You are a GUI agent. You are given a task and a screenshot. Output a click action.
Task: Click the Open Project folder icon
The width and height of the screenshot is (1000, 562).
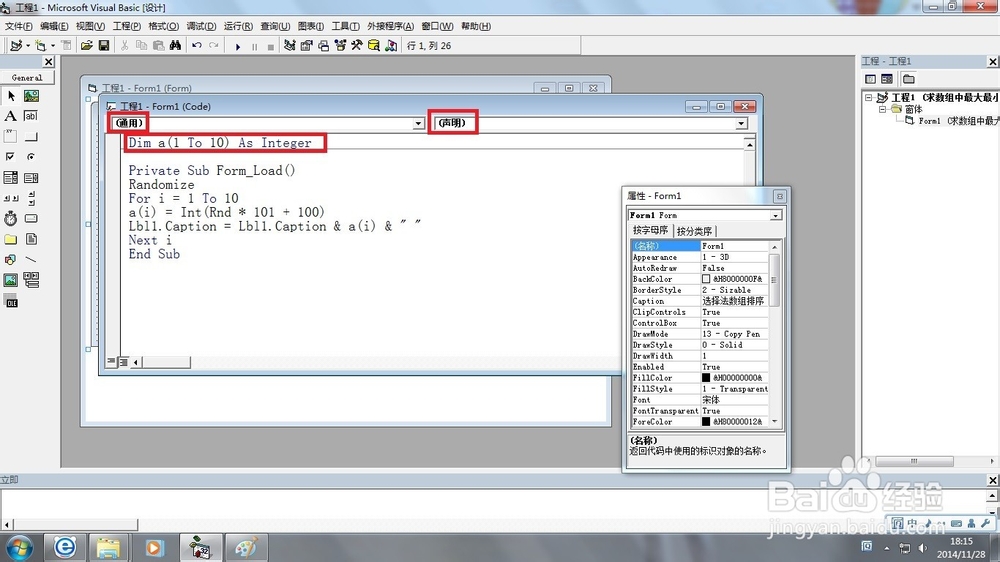(87, 45)
